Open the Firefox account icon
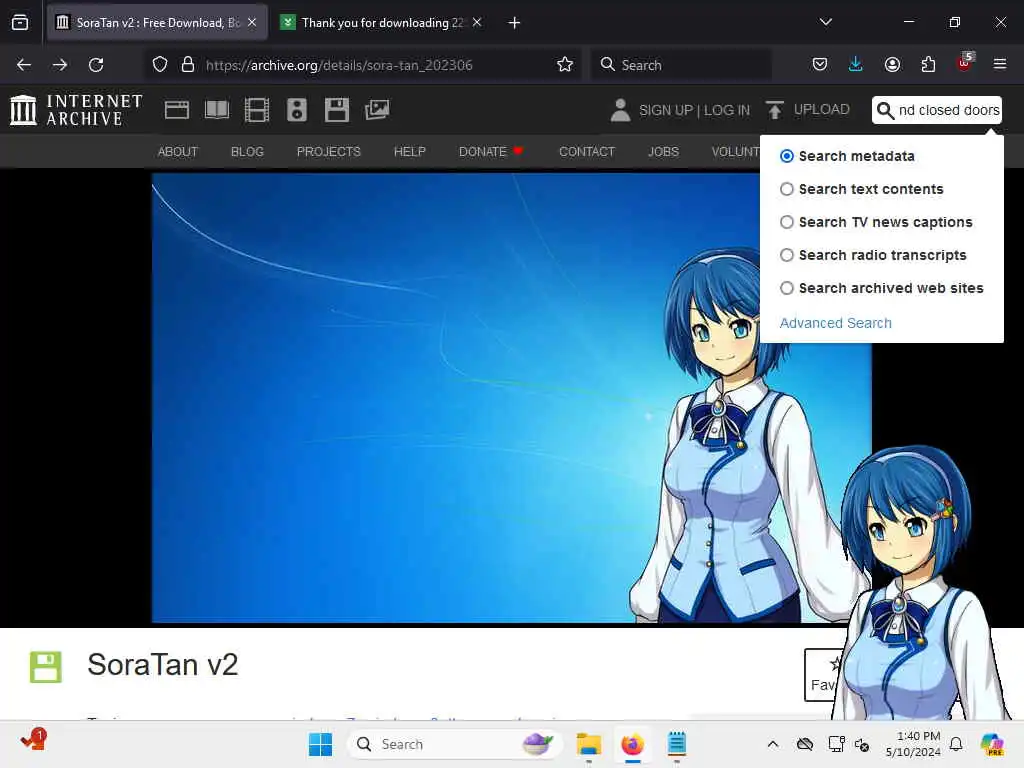Screen dimensions: 1024x768 [892, 64]
